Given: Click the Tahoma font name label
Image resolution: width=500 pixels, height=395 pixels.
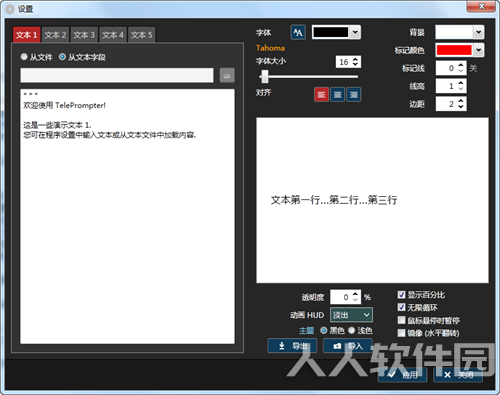Looking at the screenshot, I should pos(270,48).
